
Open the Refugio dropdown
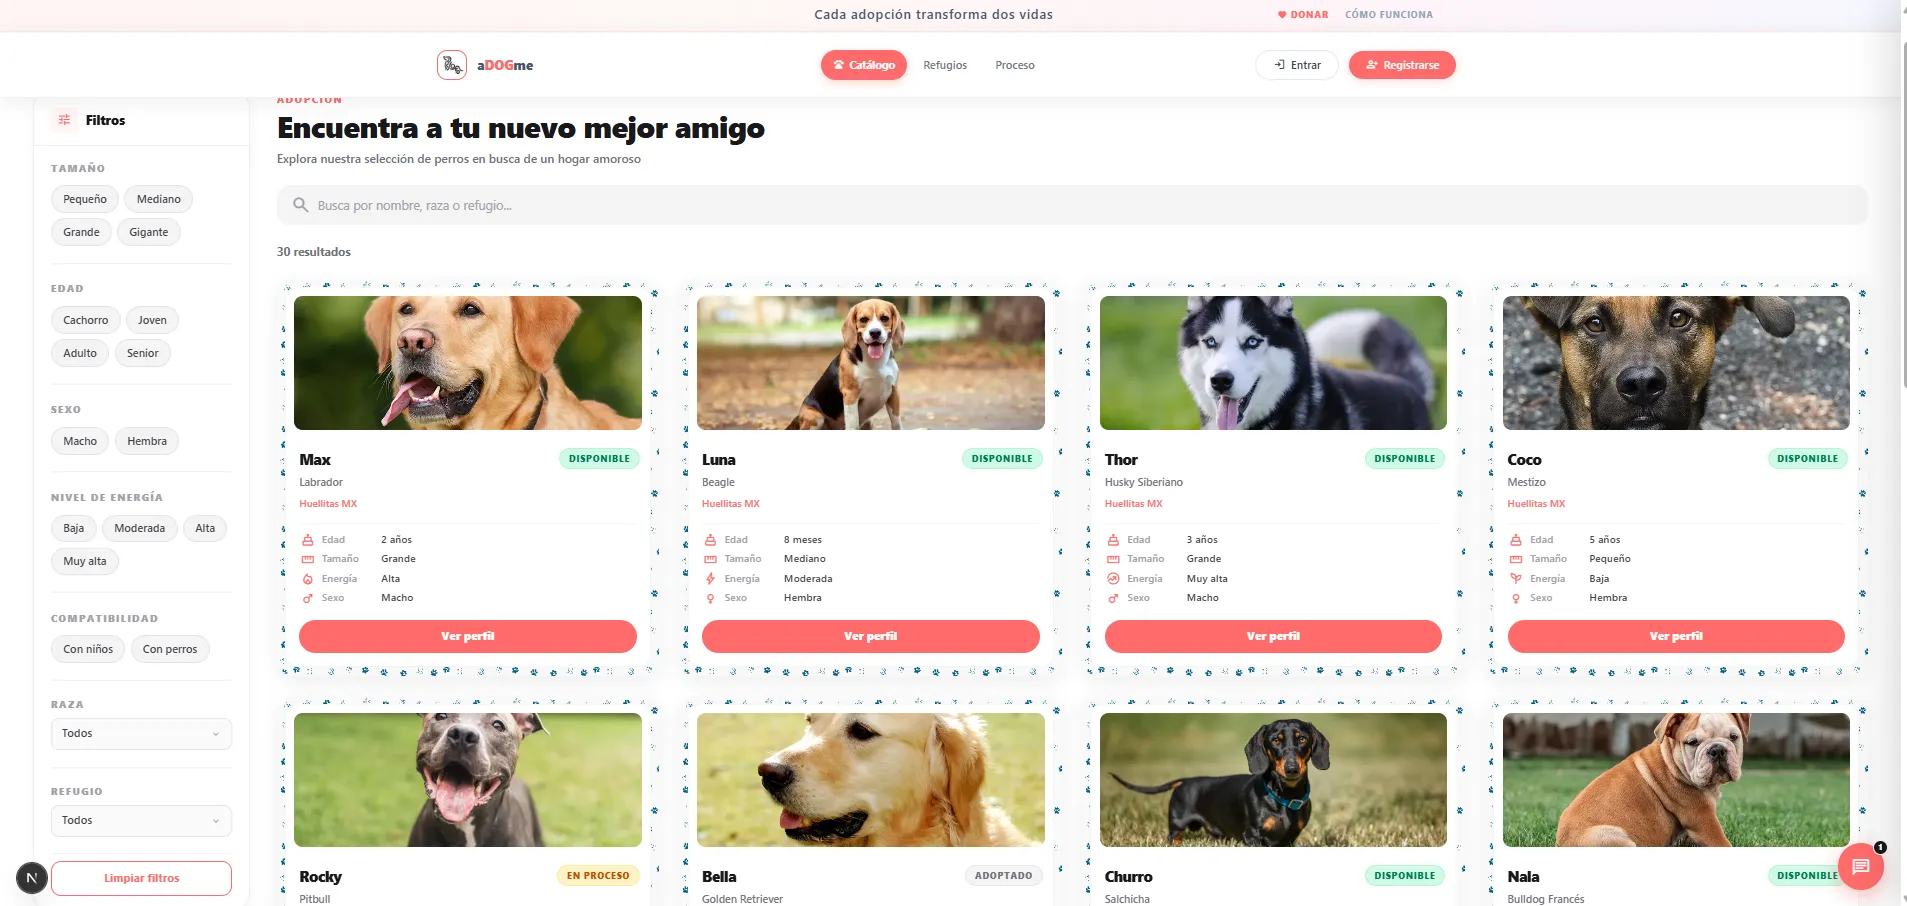(141, 821)
